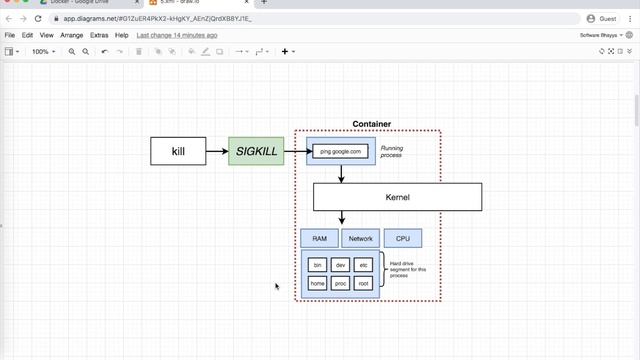Select the 'home' directory box
The width and height of the screenshot is (640, 360).
coord(318,283)
